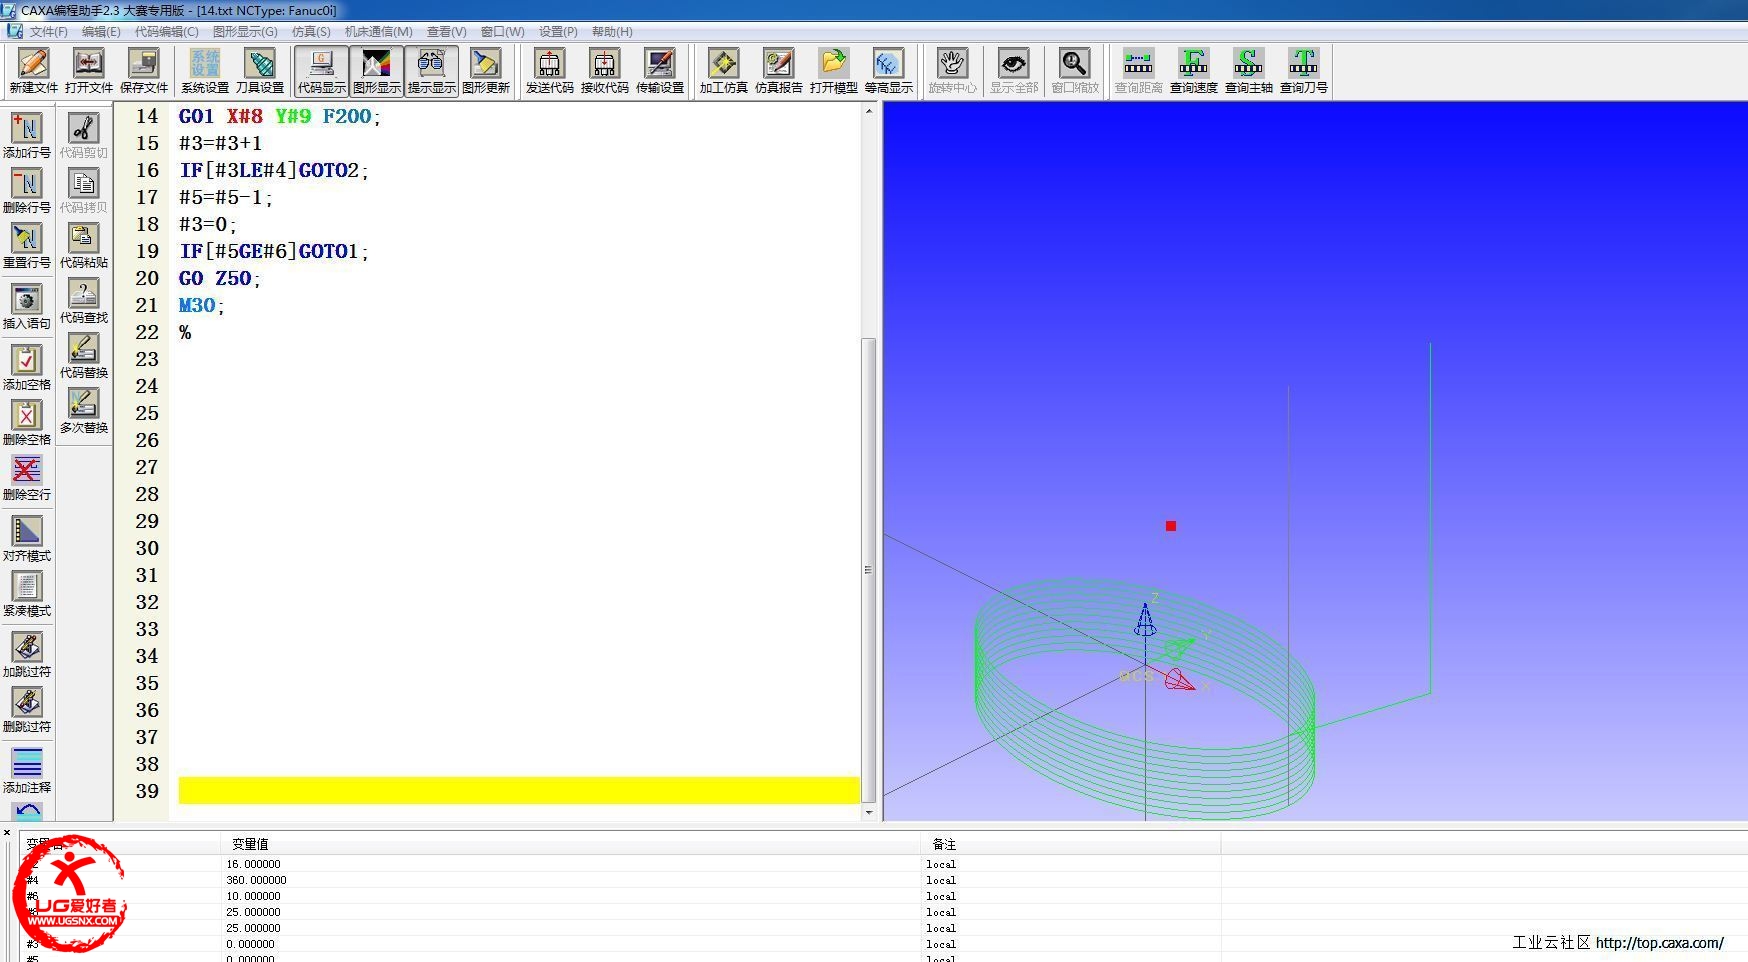This screenshot has width=1748, height=962.
Task: Click the editor scroll-up arrow
Action: (868, 110)
